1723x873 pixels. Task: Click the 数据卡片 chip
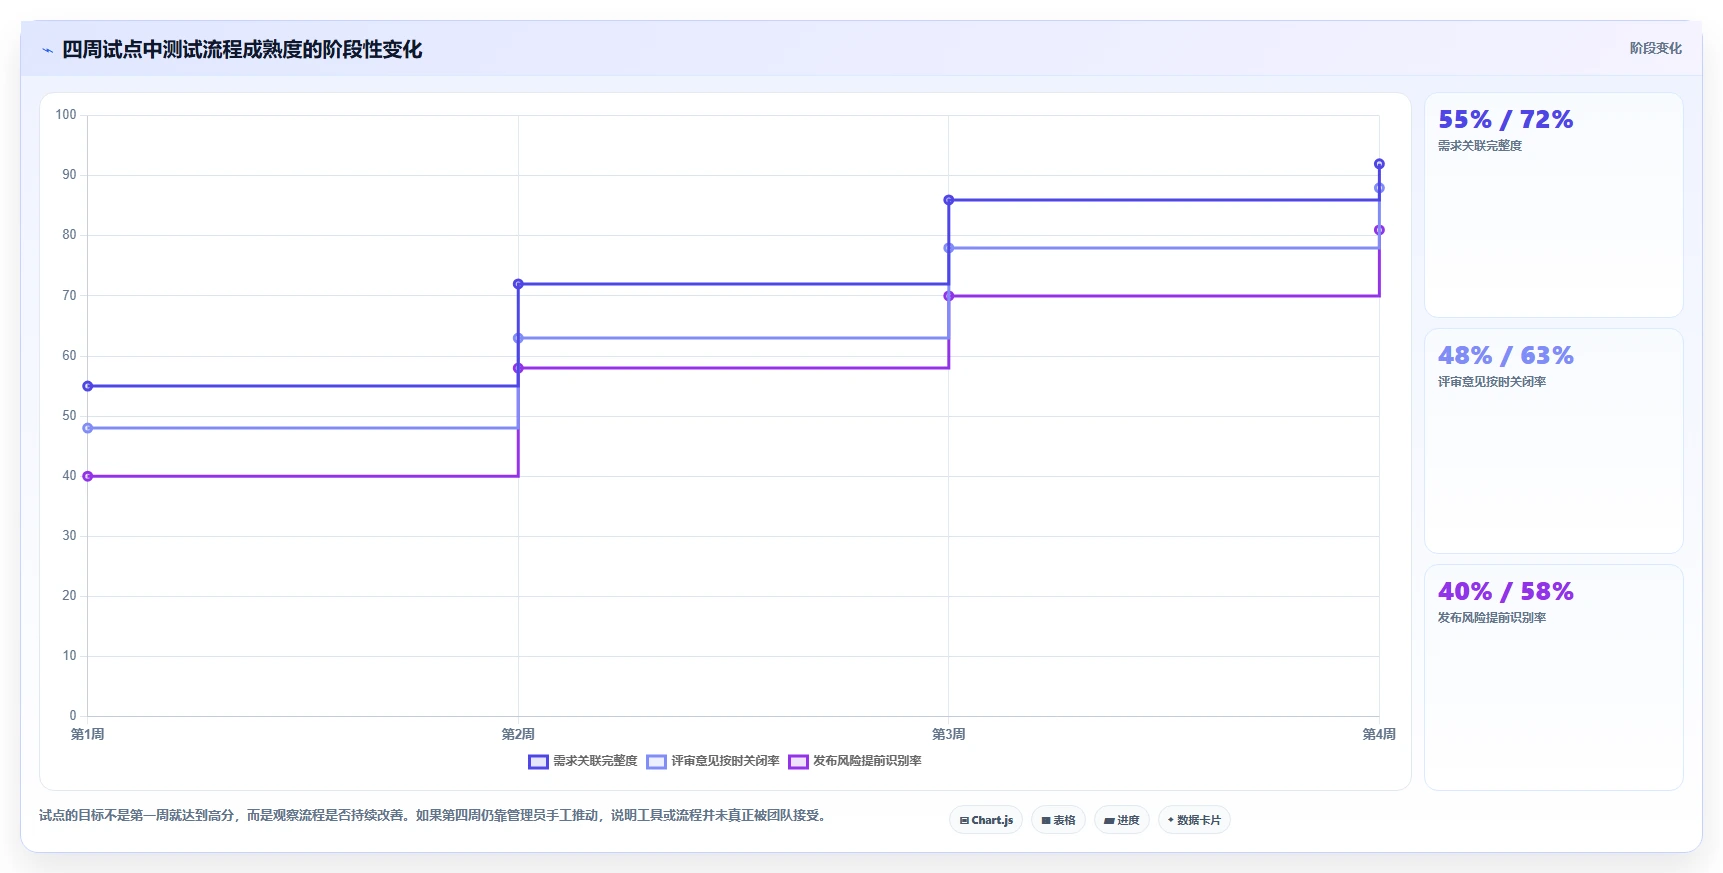pos(1194,820)
